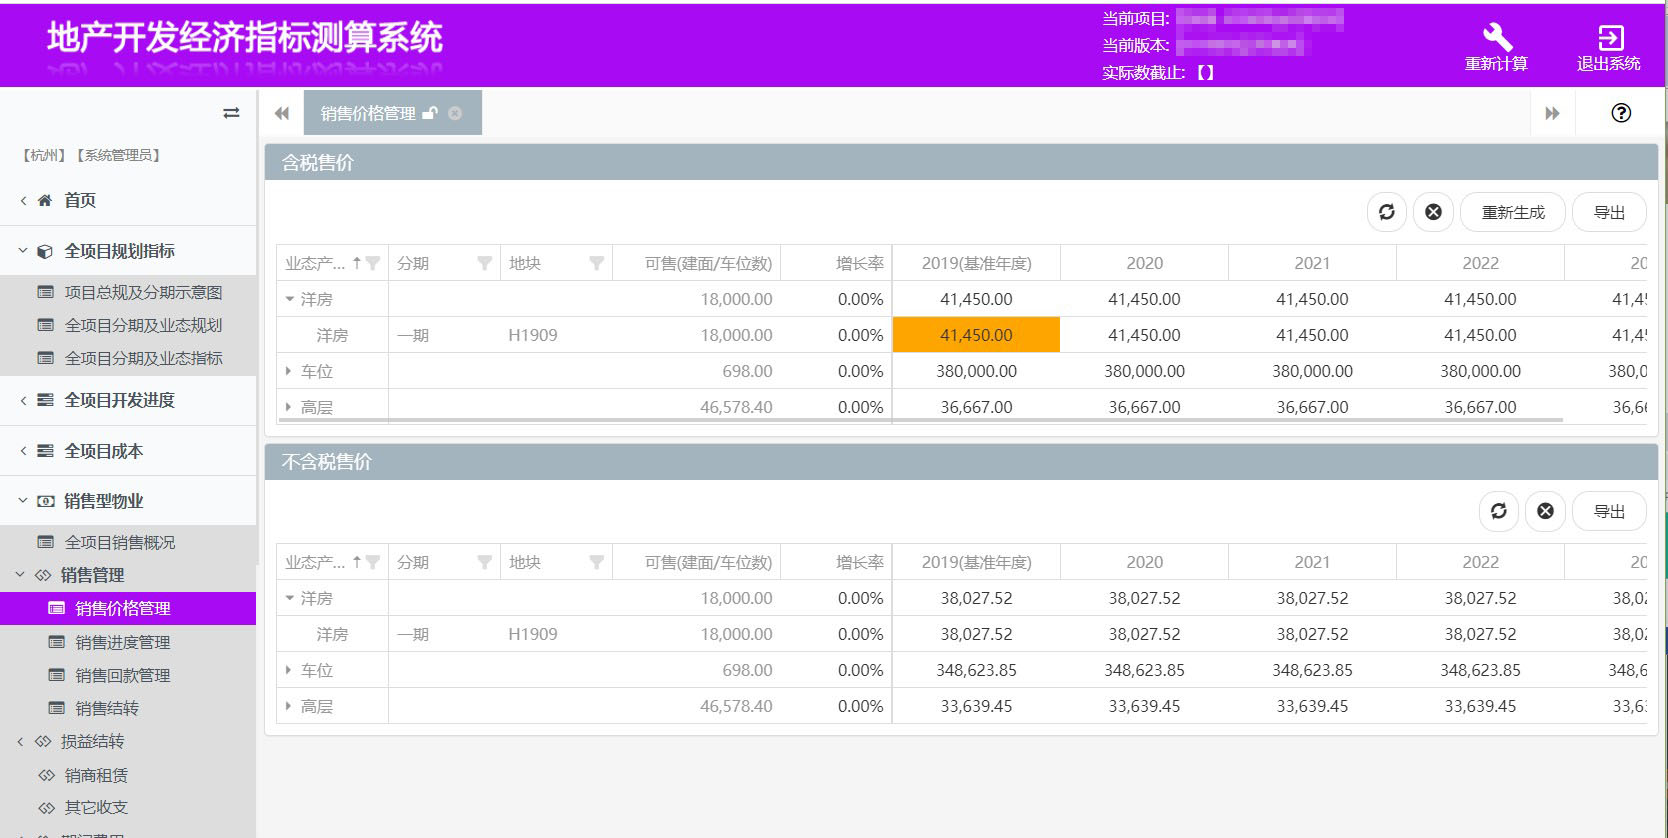Expand the 车位 row in 含税售价 table
The height and width of the screenshot is (838, 1668).
(x=289, y=371)
